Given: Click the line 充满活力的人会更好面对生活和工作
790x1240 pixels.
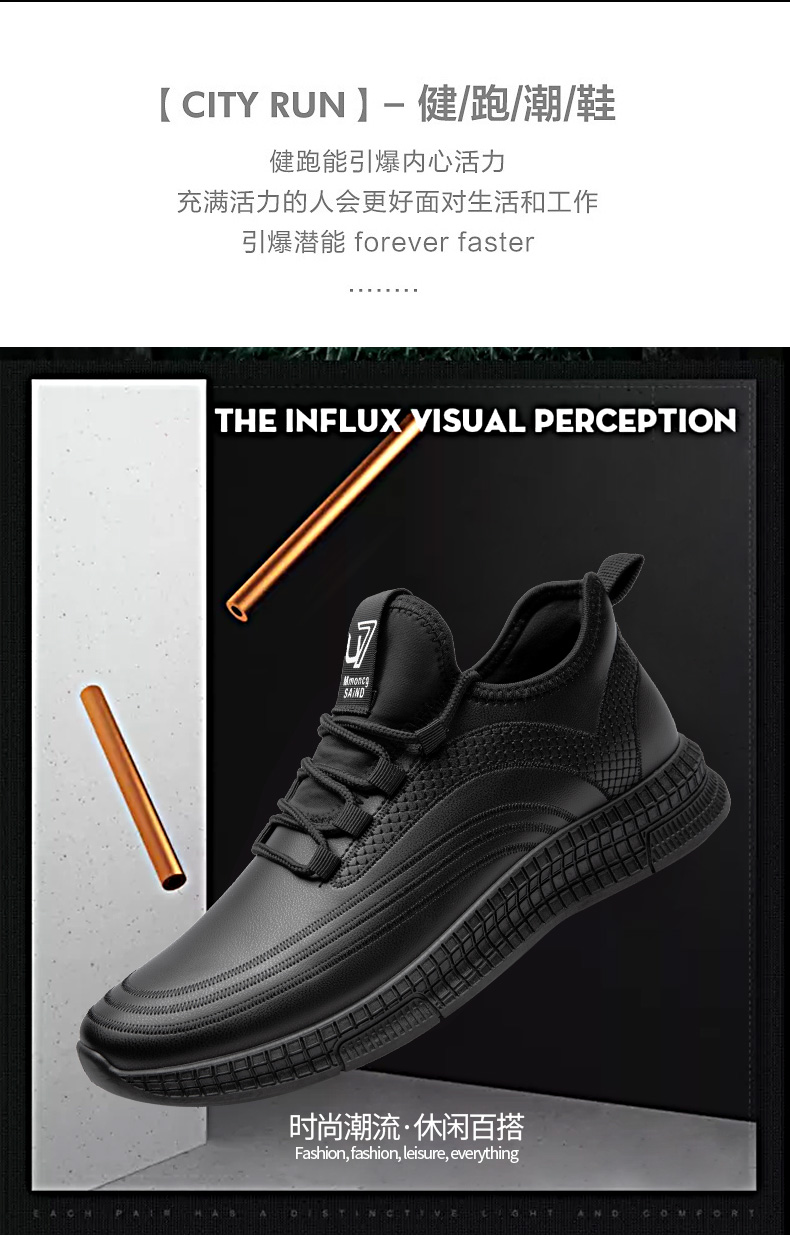Looking at the screenshot, I should [387, 201].
